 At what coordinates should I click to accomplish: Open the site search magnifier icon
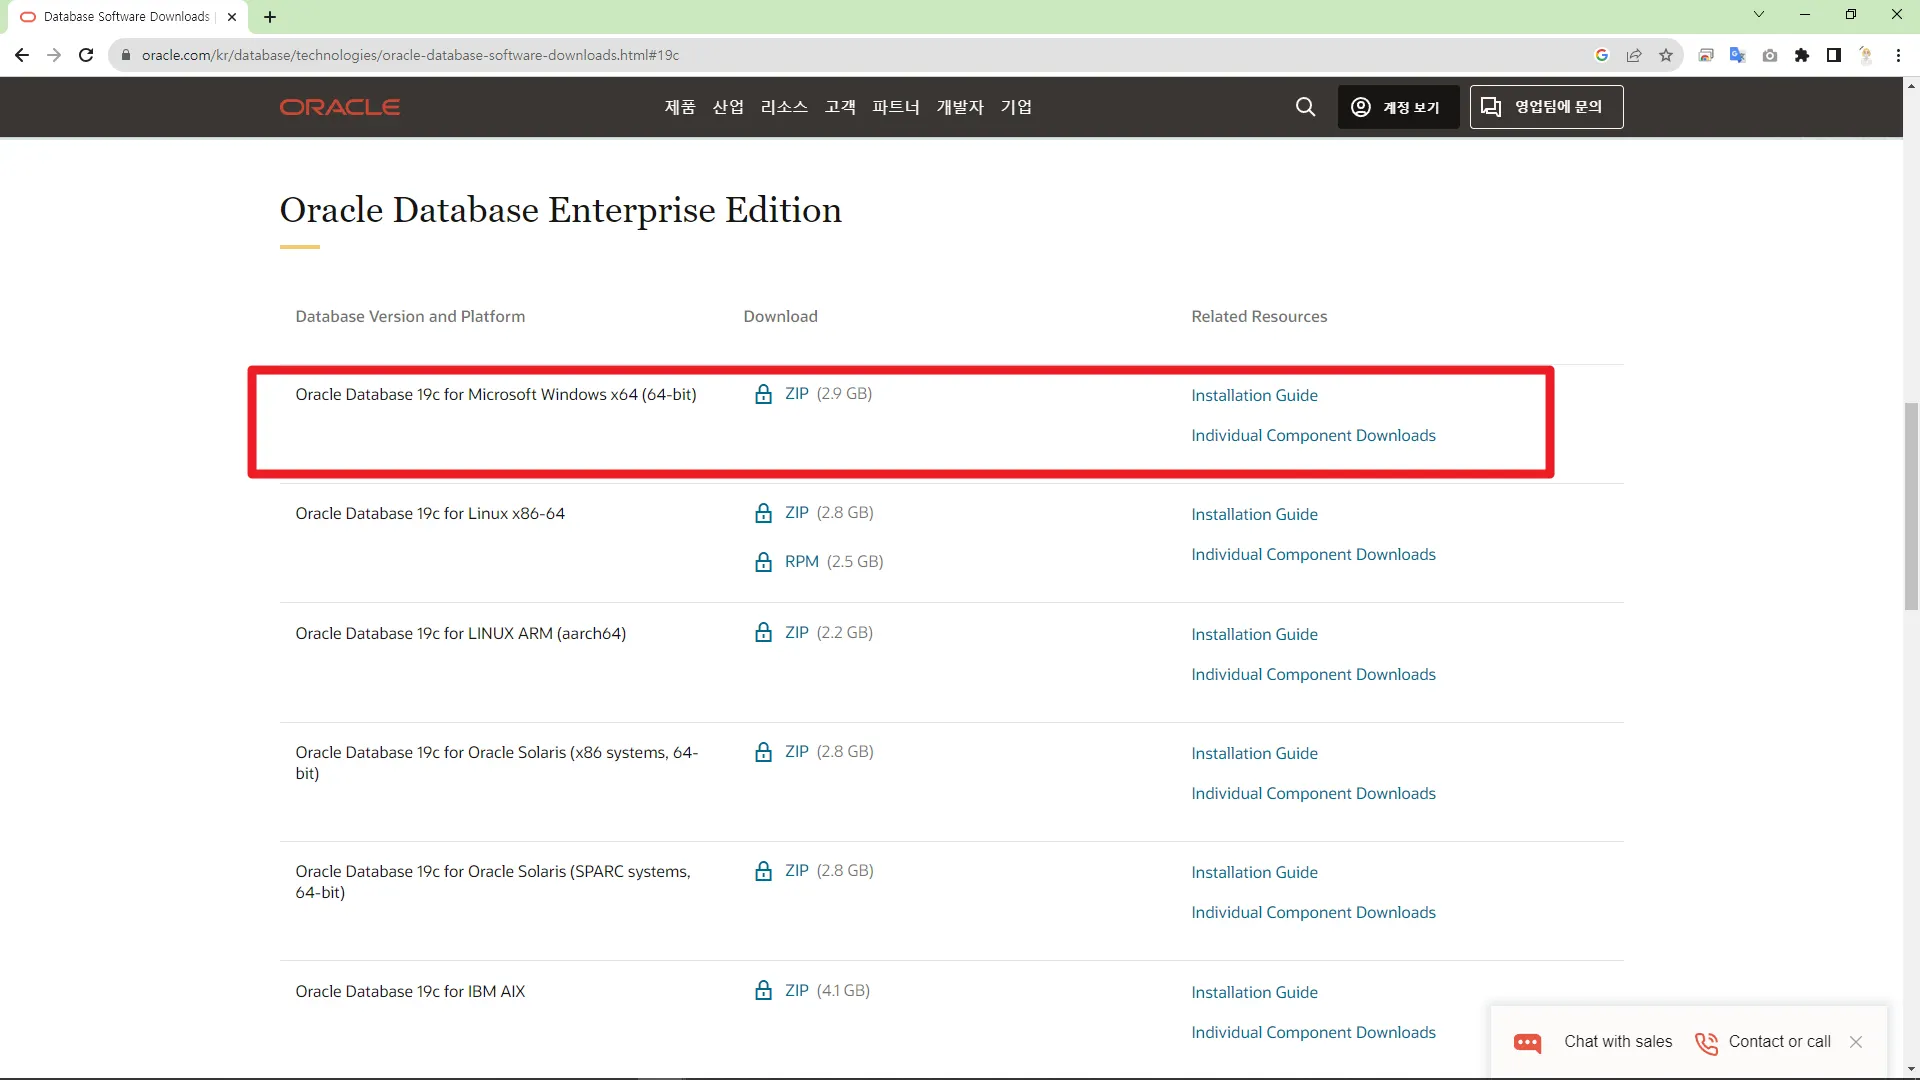[x=1305, y=107]
